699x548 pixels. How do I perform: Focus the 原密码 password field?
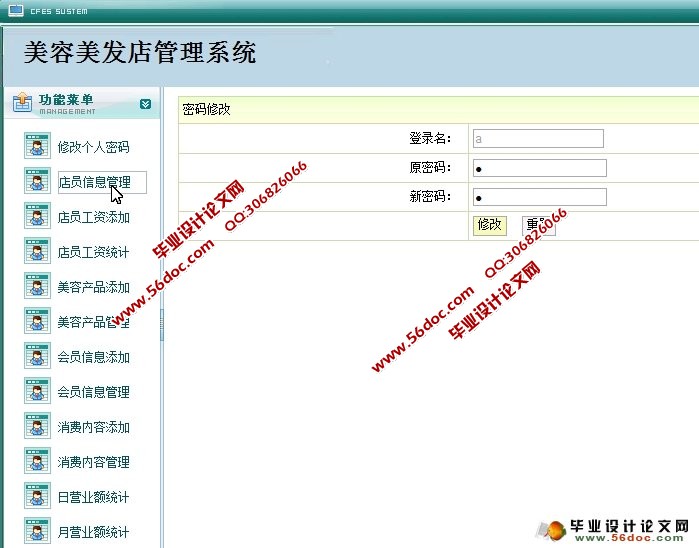coord(539,168)
